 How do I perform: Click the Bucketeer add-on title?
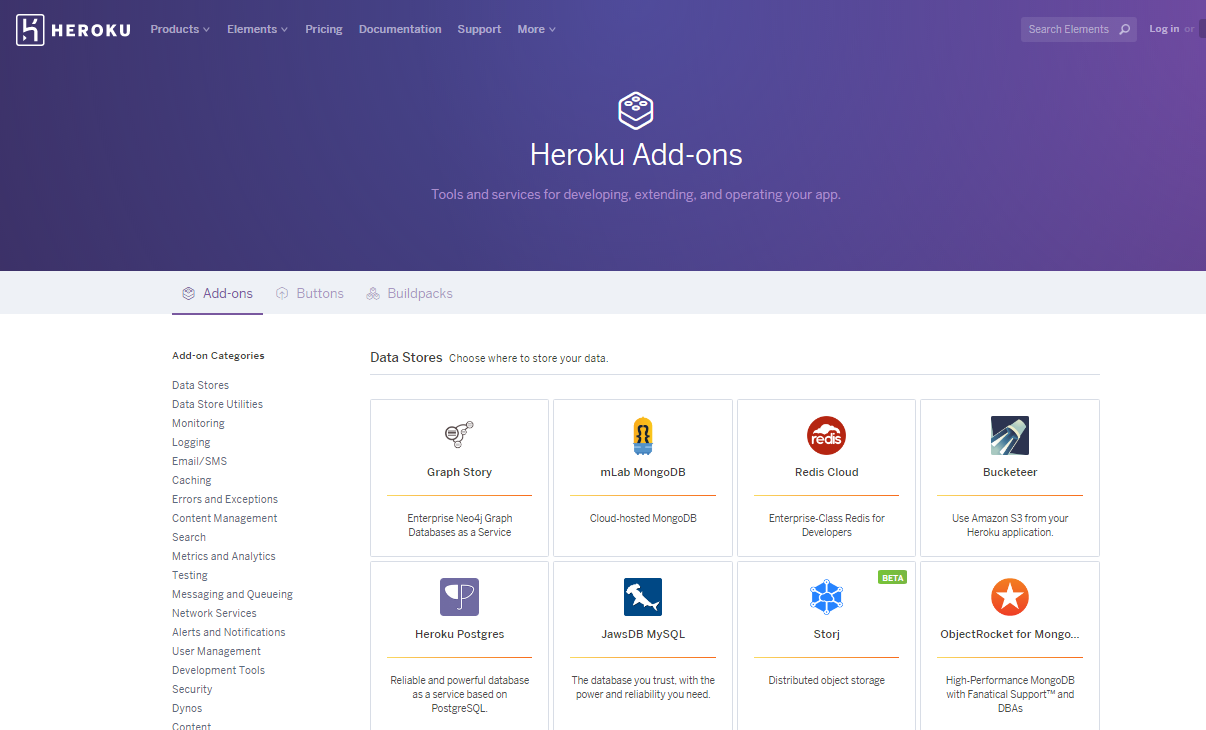tap(1010, 472)
